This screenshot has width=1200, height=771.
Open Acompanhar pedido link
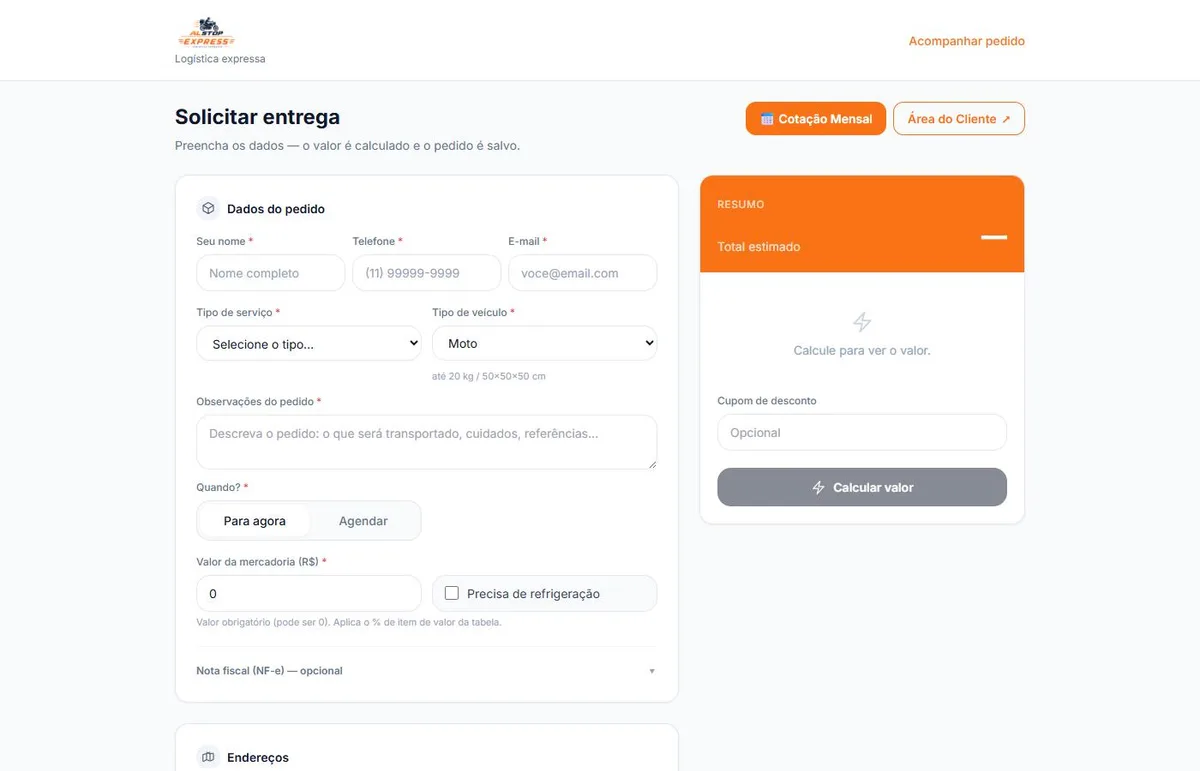[x=966, y=41]
